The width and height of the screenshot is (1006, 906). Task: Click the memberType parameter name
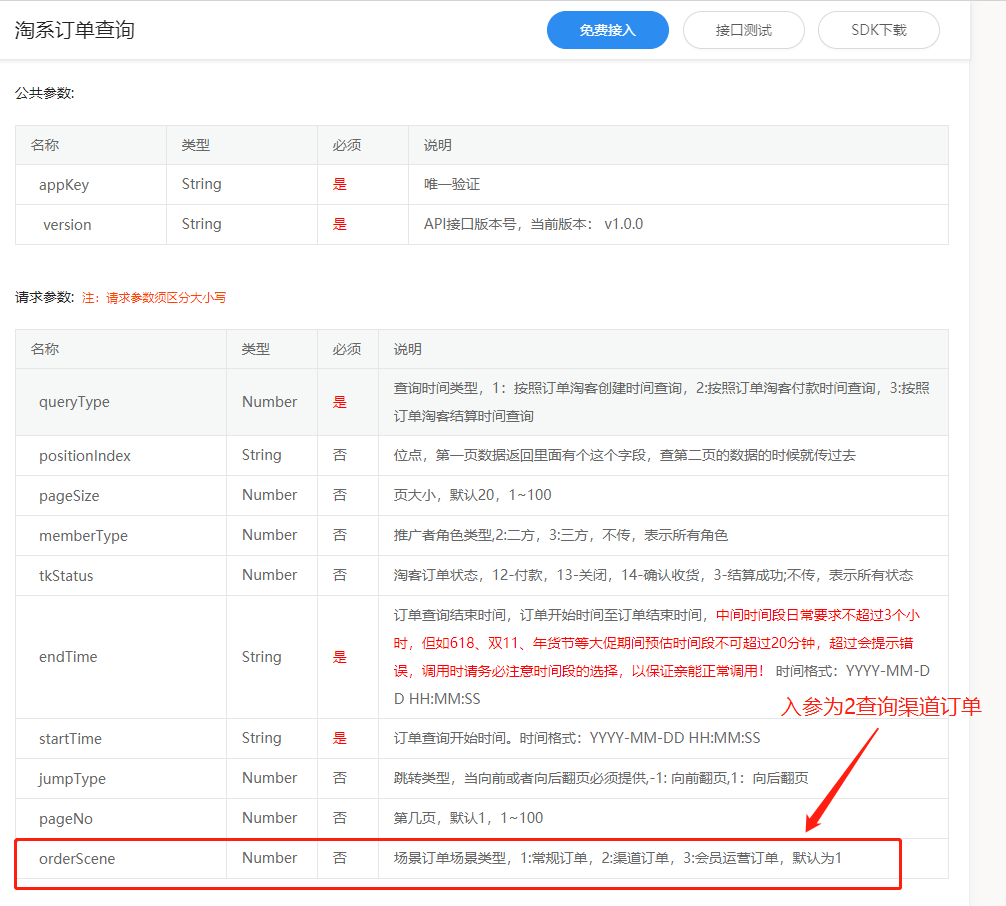83,536
